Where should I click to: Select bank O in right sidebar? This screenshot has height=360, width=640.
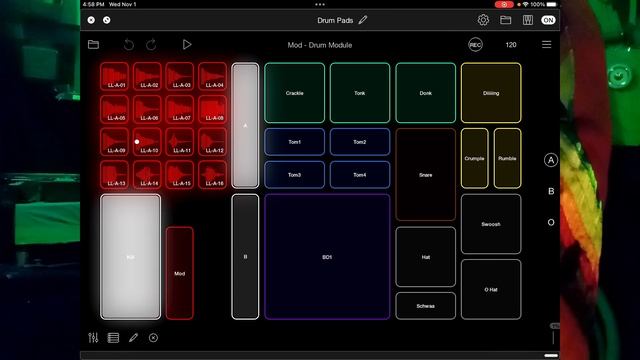point(551,222)
